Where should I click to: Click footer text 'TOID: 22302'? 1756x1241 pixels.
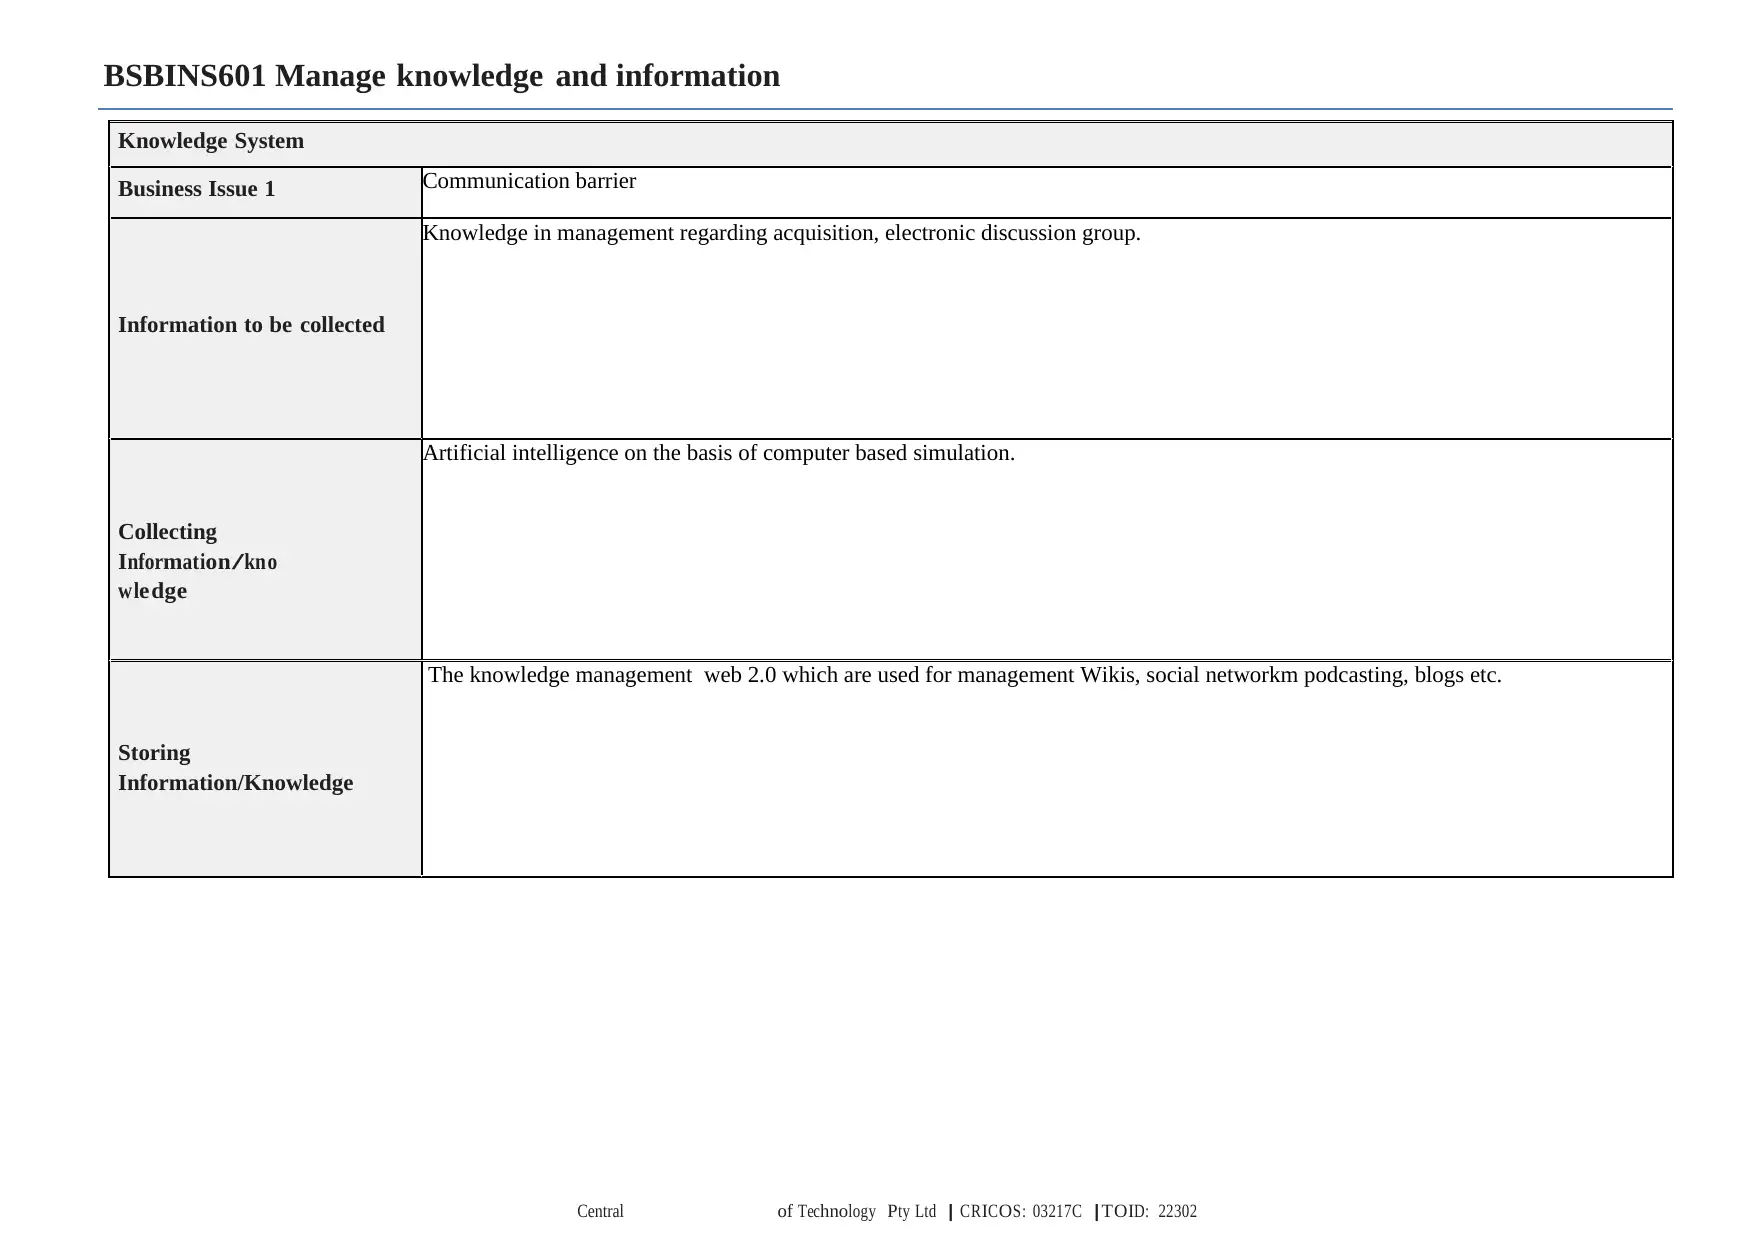(x=1150, y=1211)
